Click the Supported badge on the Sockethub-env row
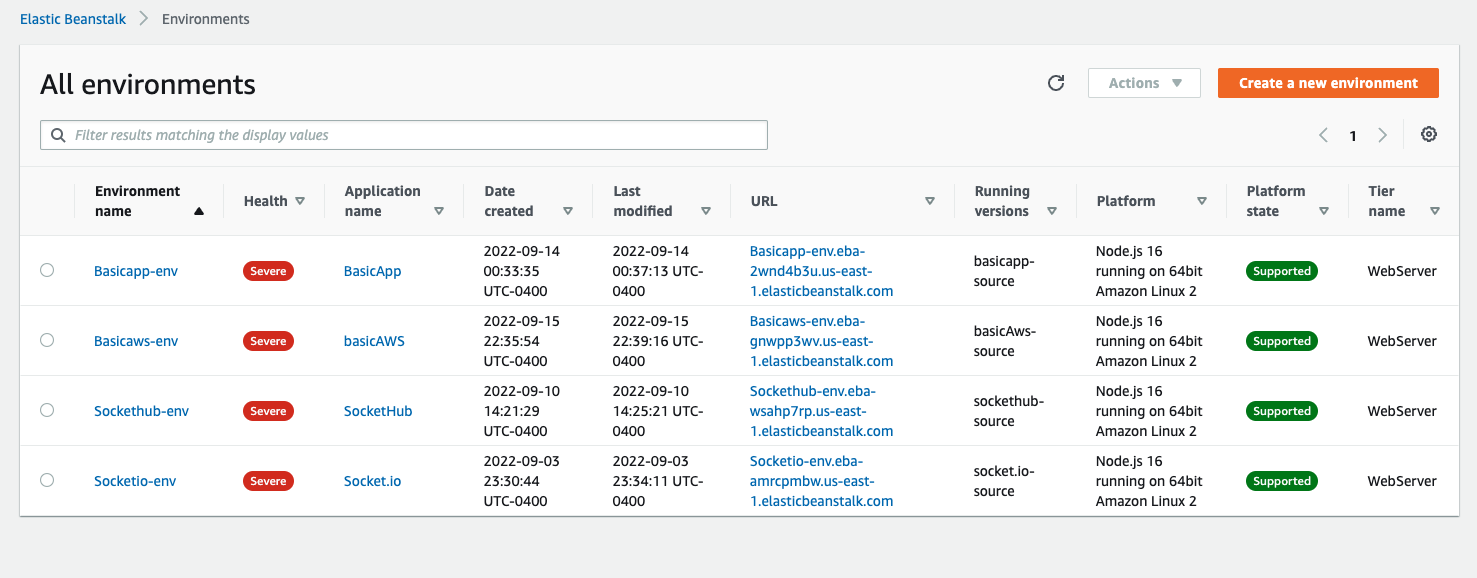The image size is (1477, 578). pos(1281,410)
